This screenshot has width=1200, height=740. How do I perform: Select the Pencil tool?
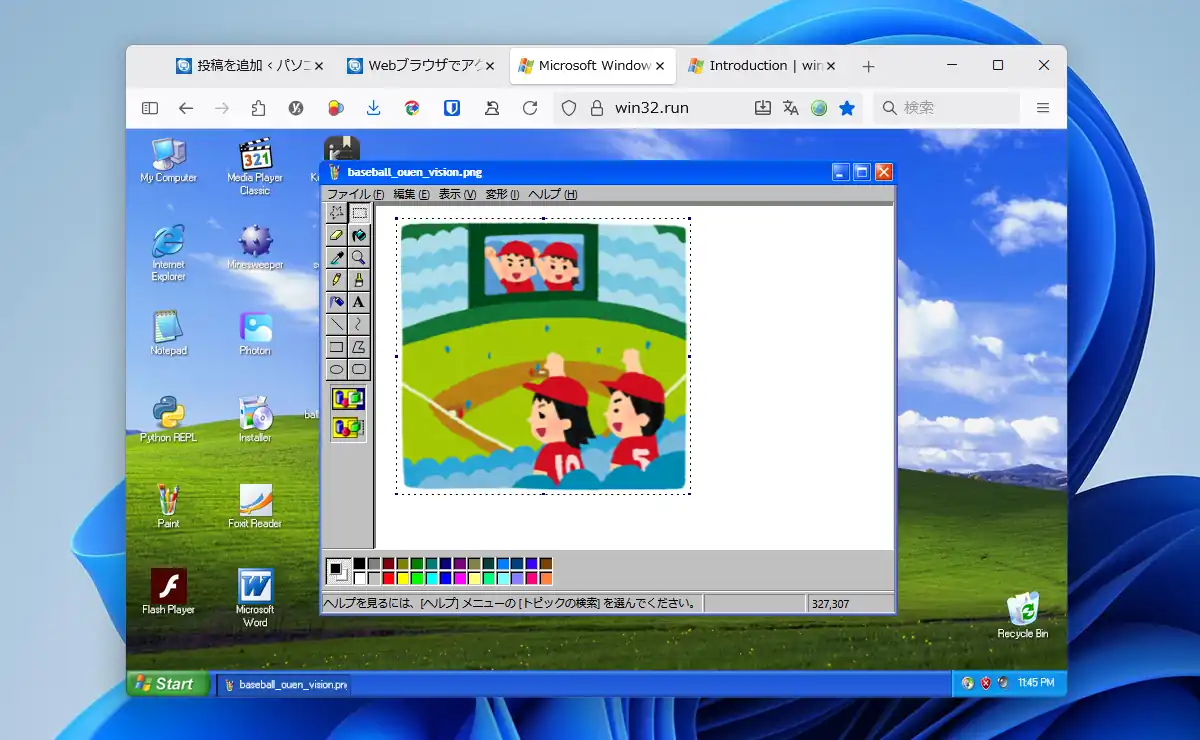(337, 280)
